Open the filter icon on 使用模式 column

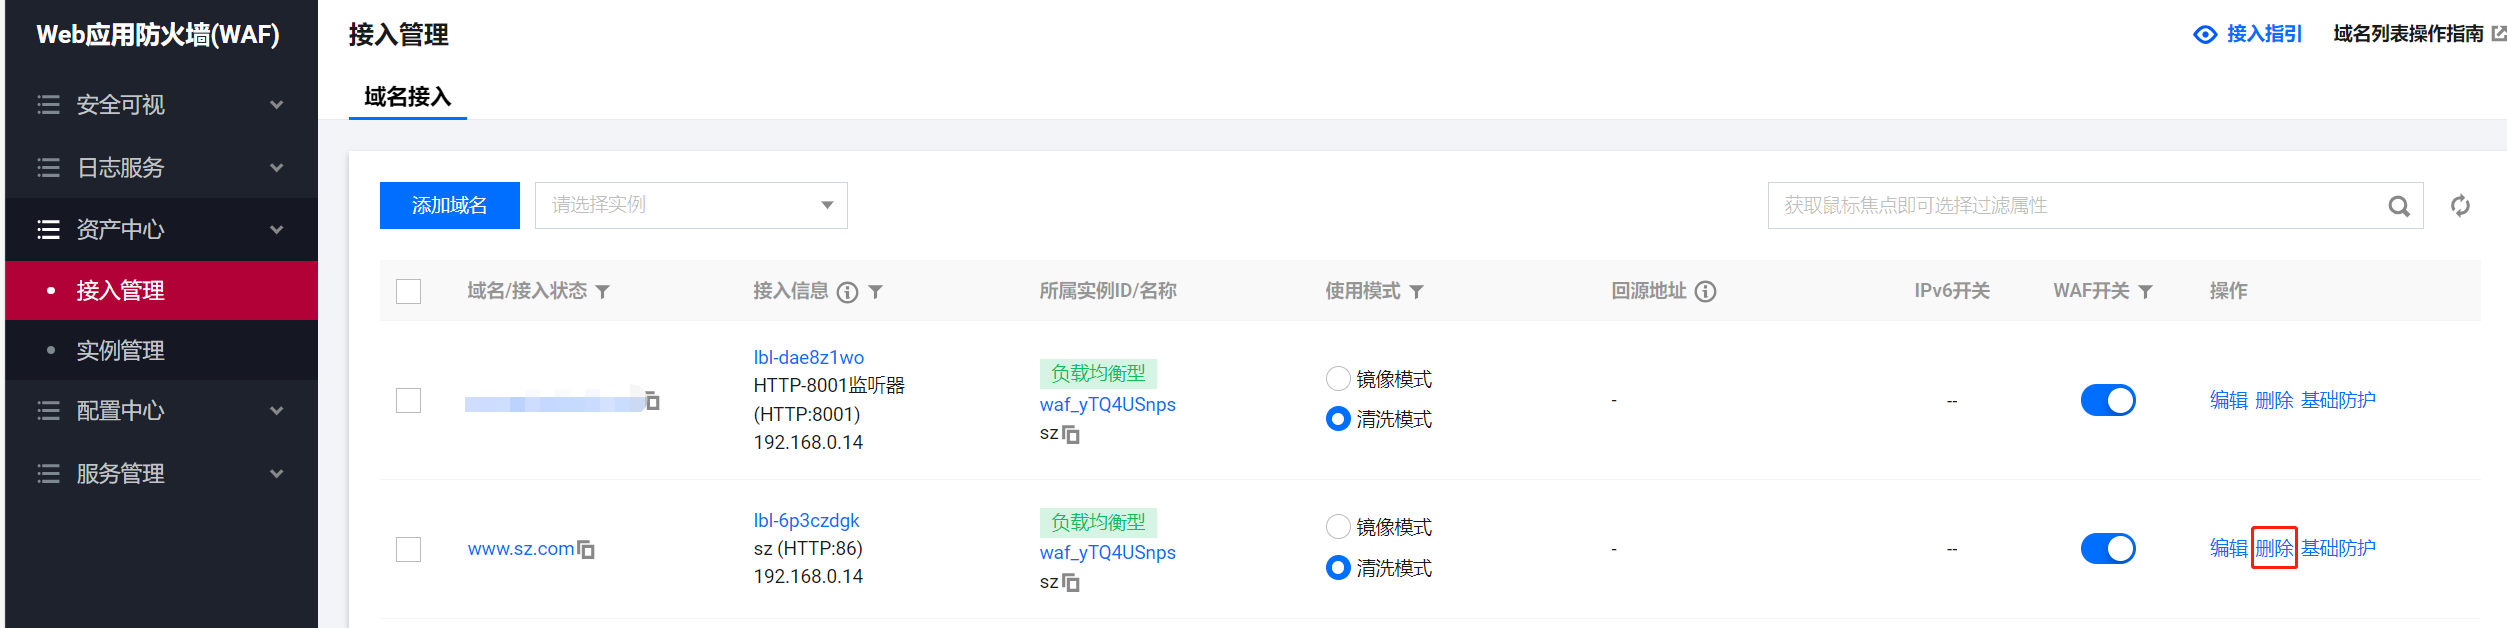tap(1416, 292)
